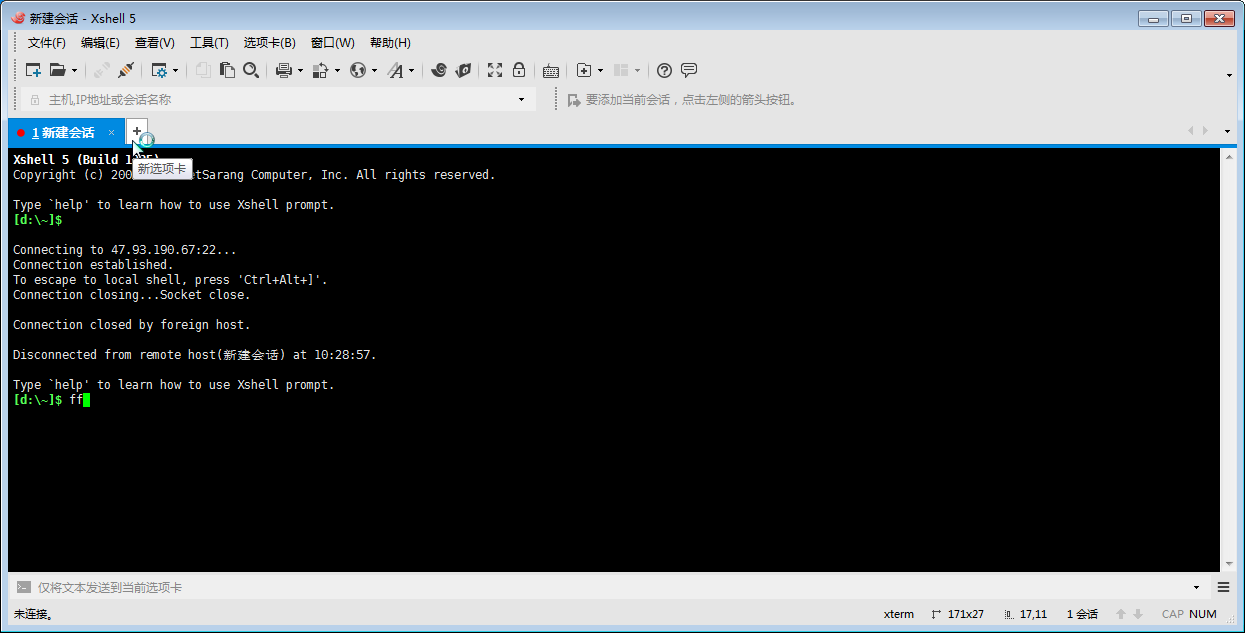Click the Full Screen toolbar icon
The image size is (1245, 633).
click(x=495, y=70)
